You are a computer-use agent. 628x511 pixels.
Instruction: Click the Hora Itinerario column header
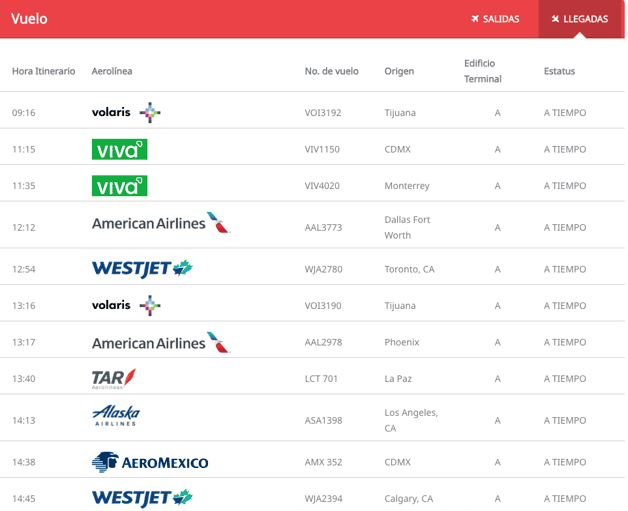click(43, 71)
